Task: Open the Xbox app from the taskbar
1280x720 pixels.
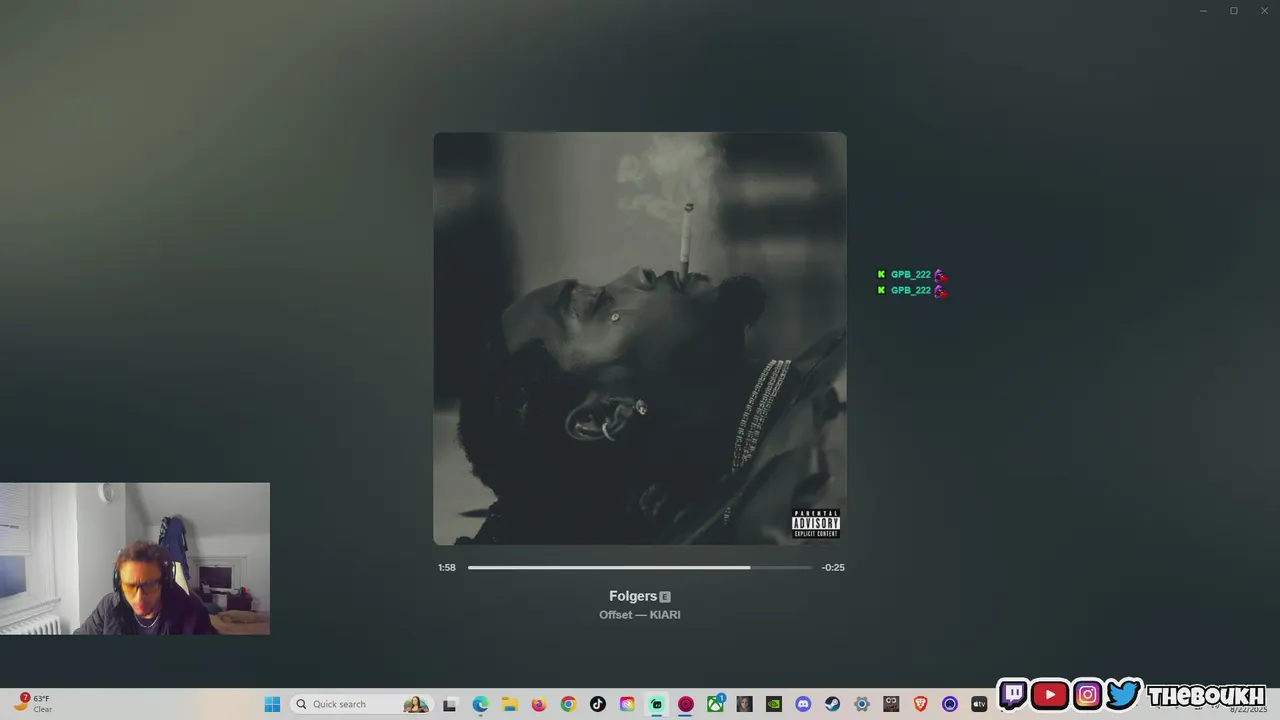Action: (x=715, y=704)
